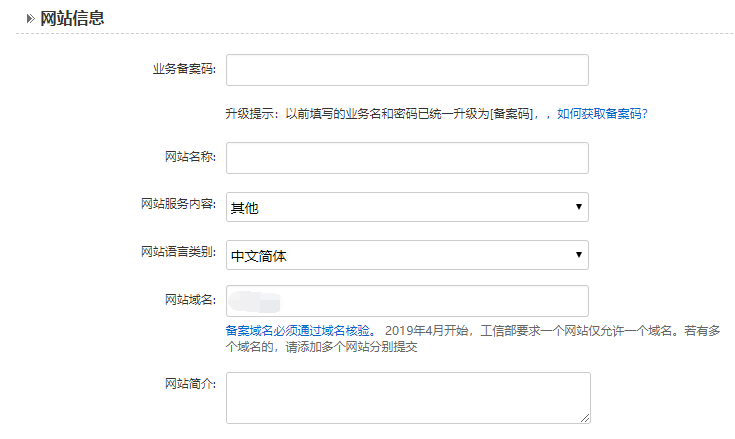Click the 网站服务内容 field label

coord(178,204)
